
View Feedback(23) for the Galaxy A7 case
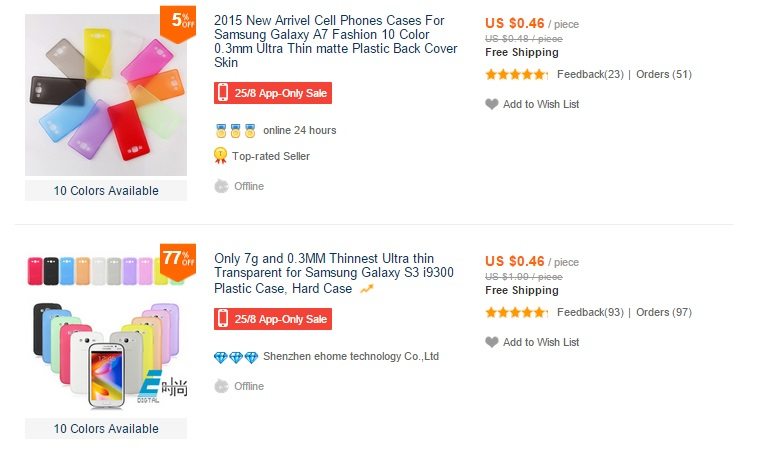tap(590, 74)
